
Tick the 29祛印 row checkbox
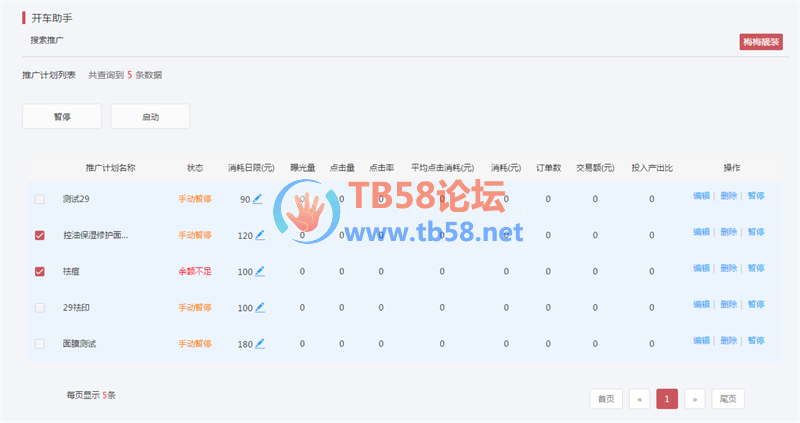40,307
